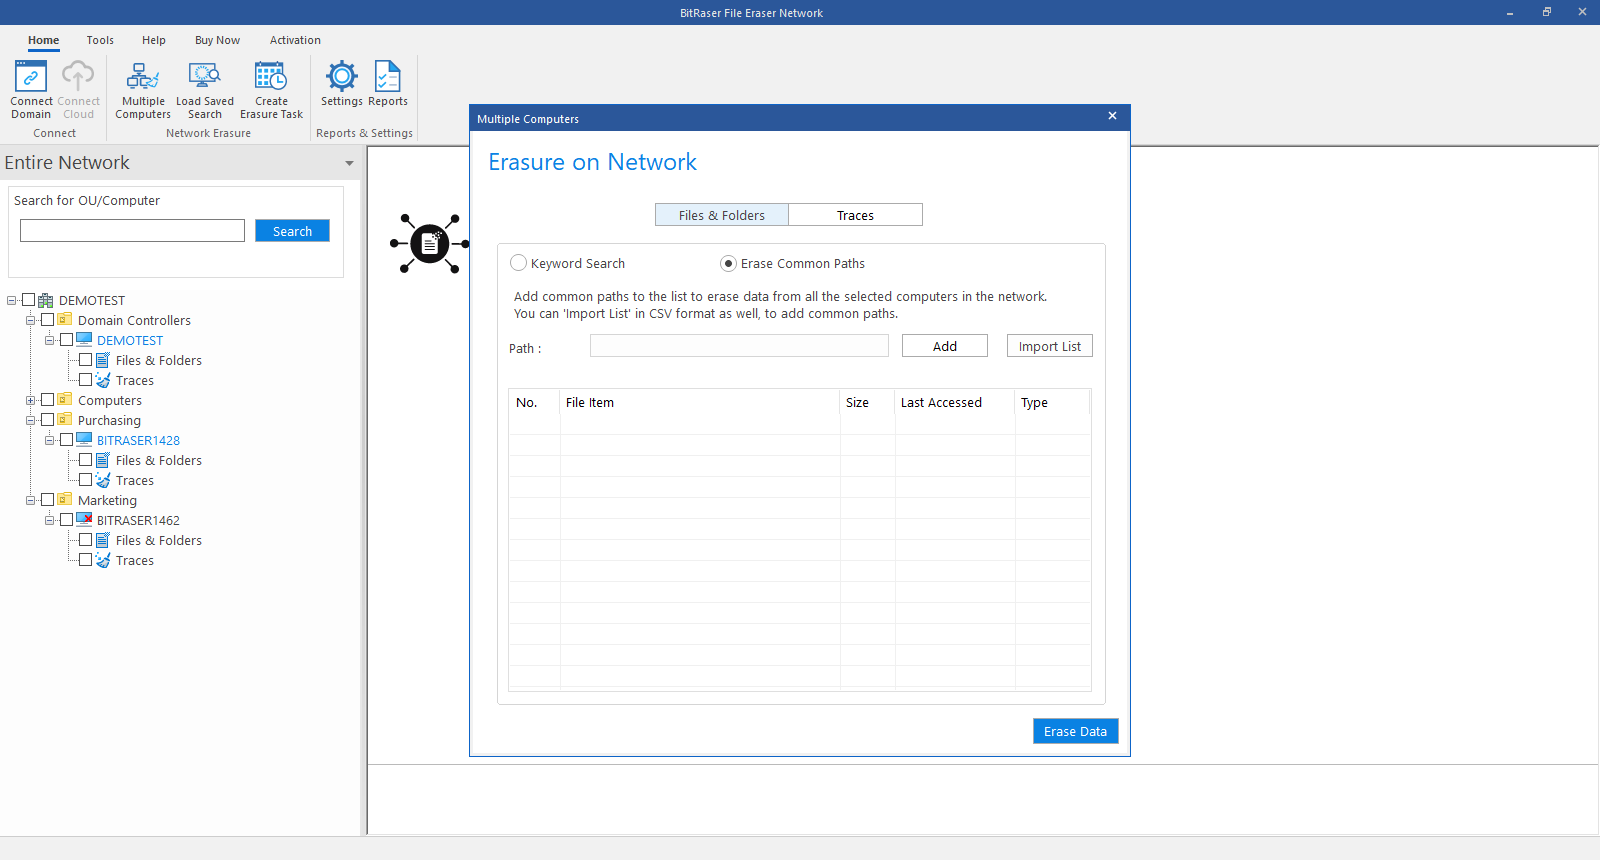The image size is (1600, 860).
Task: Click the network erasure graphic in the main pane
Action: (x=430, y=243)
